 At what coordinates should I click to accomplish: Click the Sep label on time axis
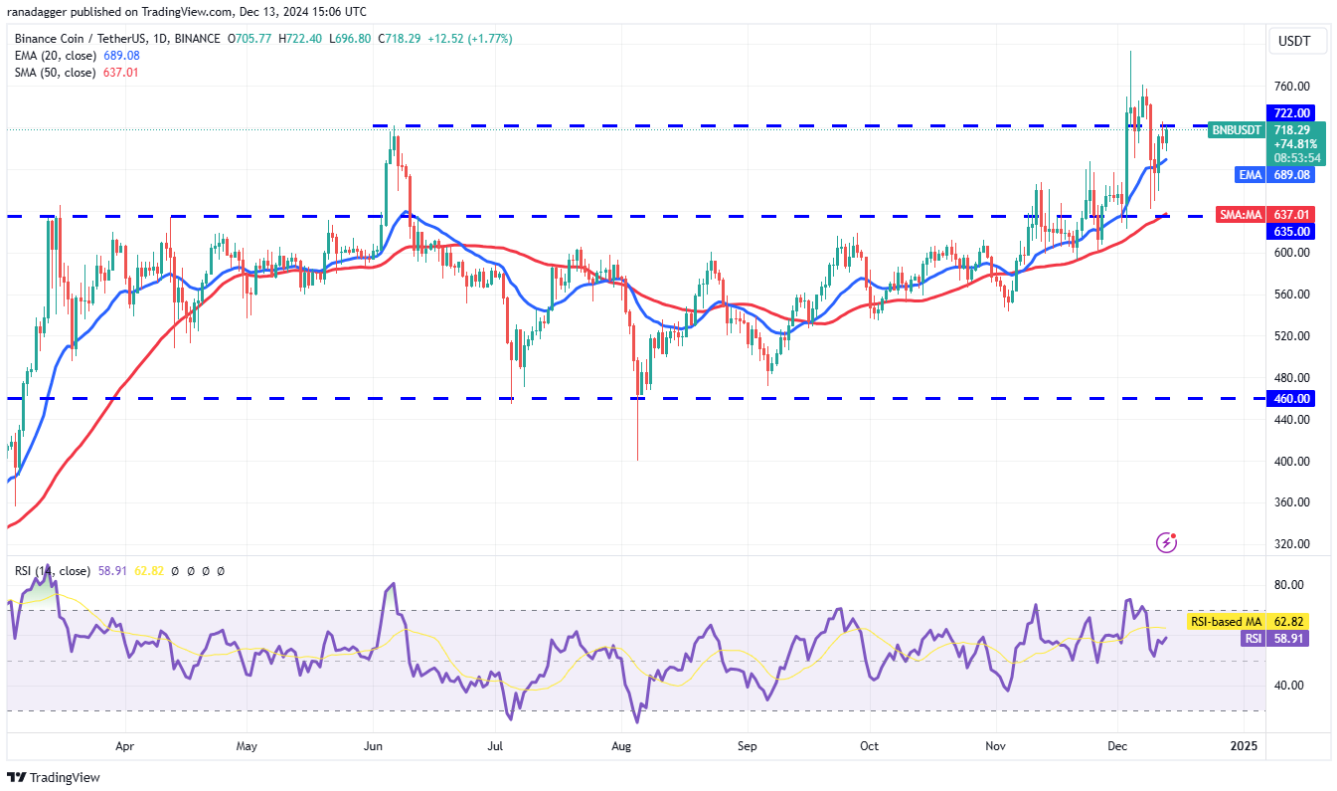click(746, 746)
